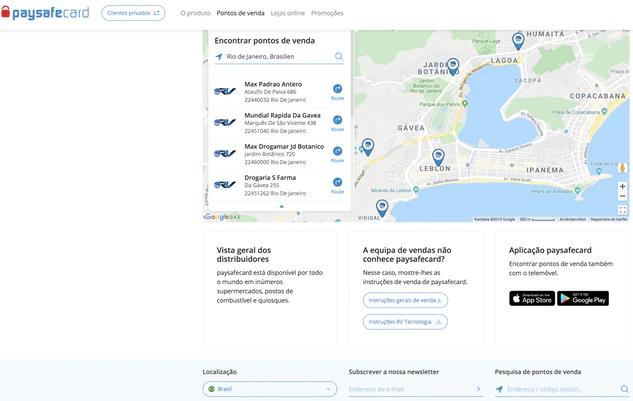633x401 pixels.
Task: Click the footer location arrow icon
Action: pyautogui.click(x=499, y=389)
